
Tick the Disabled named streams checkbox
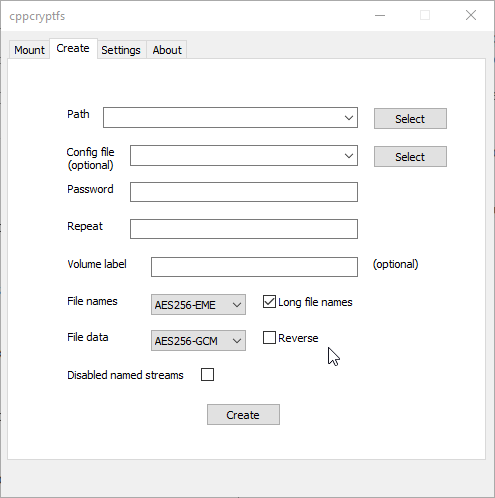(207, 375)
